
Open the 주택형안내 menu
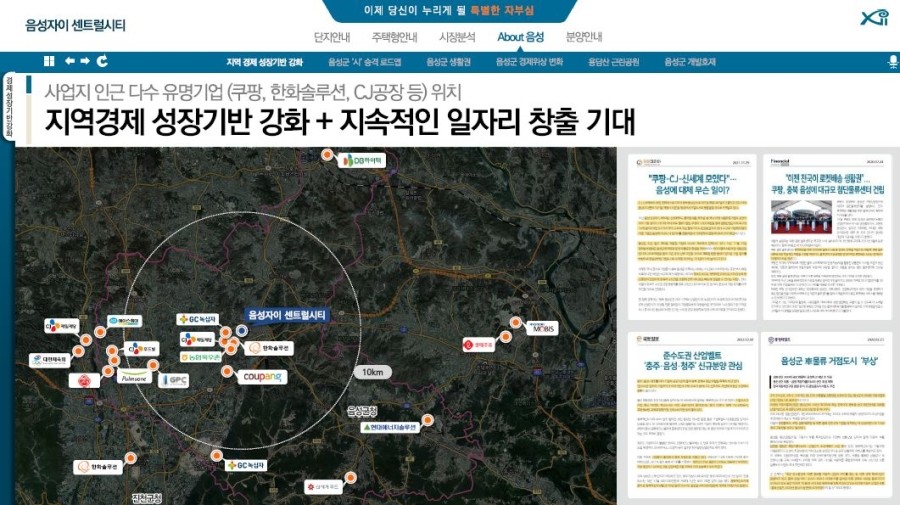pos(394,37)
